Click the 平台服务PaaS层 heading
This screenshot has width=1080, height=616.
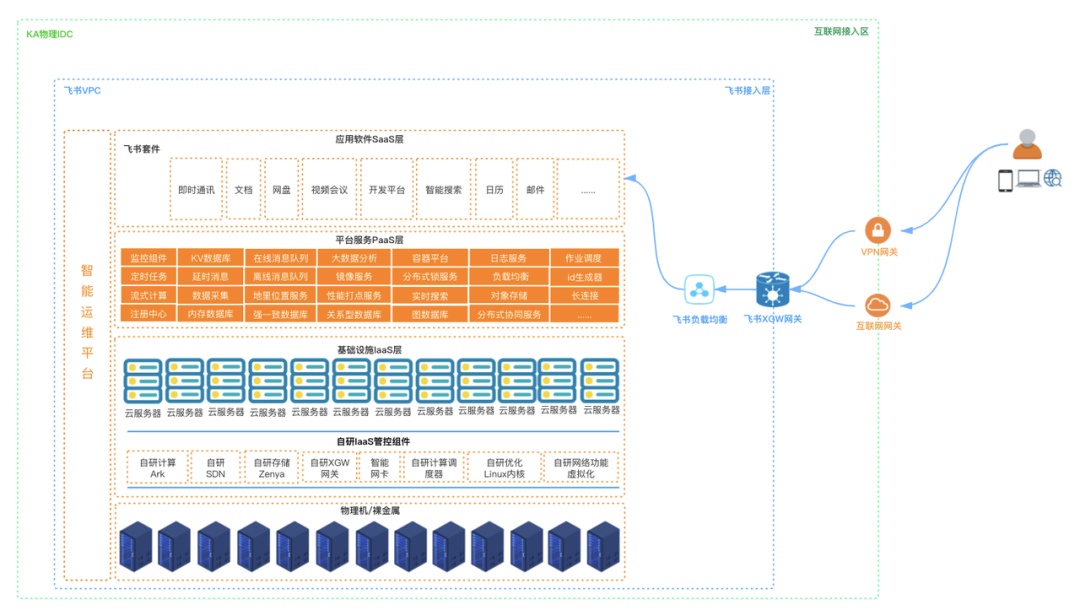[x=369, y=240]
